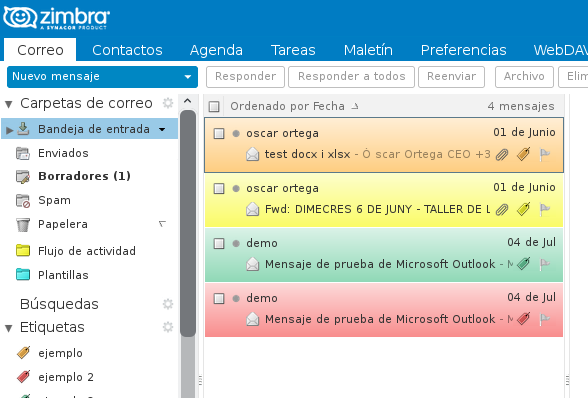Click the gear icon next to Búsquedas
The image size is (588, 398).
[x=168, y=303]
